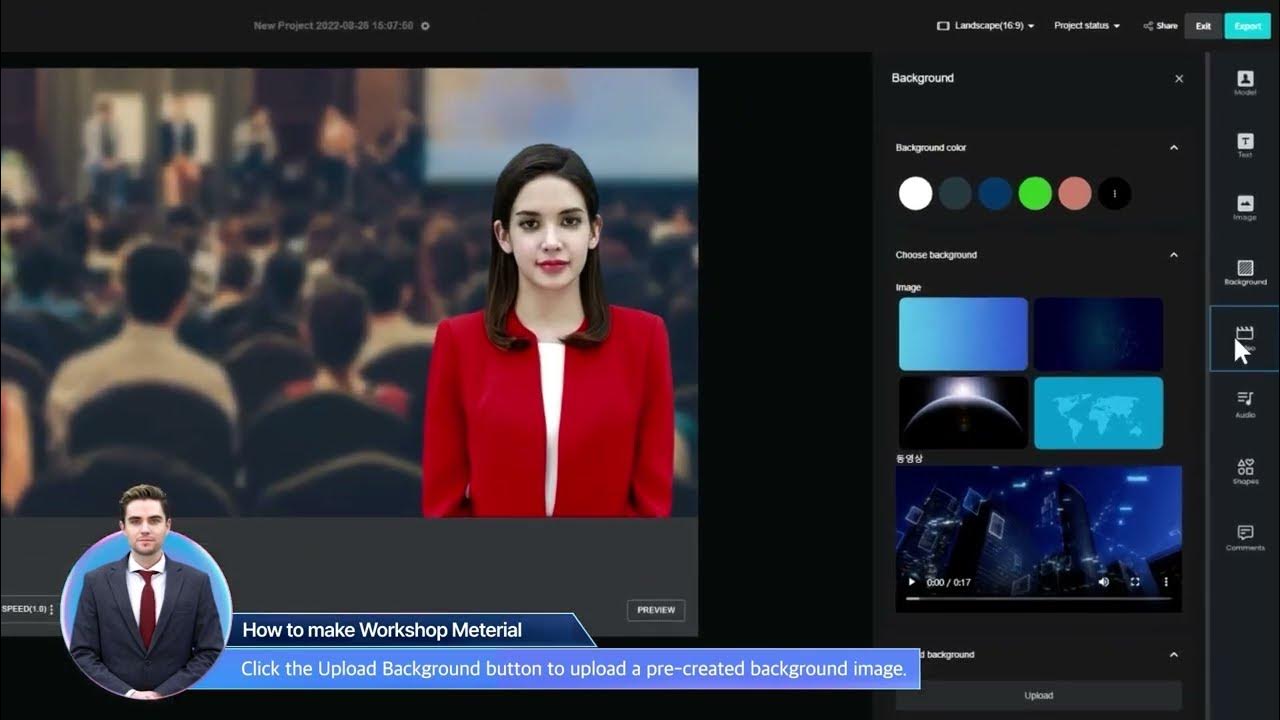Image resolution: width=1280 pixels, height=720 pixels.
Task: Open the Video panel icon
Action: click(1245, 338)
